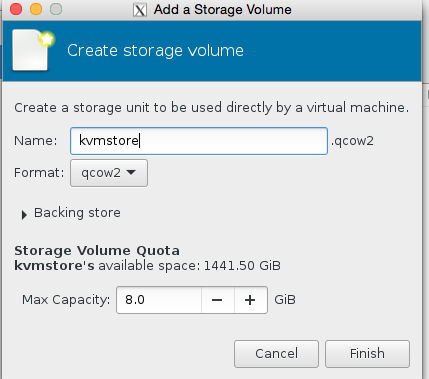Click the Add a Storage Volume title
This screenshot has width=429, height=379.
point(223,10)
